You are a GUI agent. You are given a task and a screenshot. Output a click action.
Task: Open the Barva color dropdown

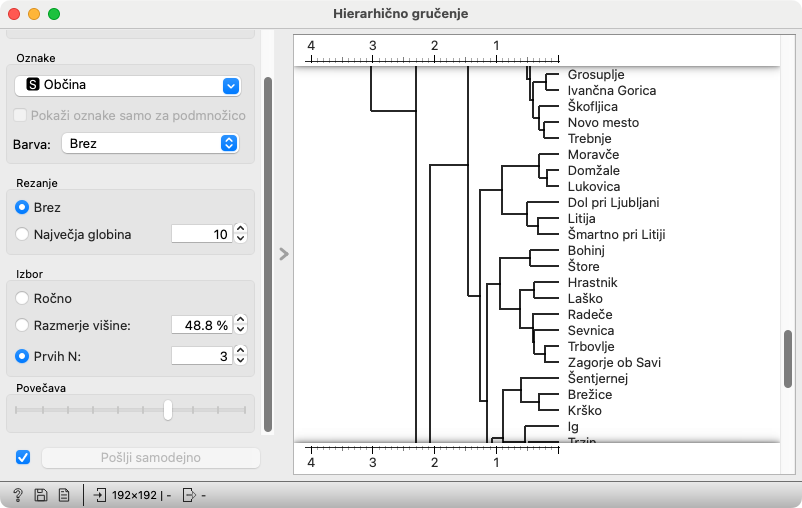(150, 143)
